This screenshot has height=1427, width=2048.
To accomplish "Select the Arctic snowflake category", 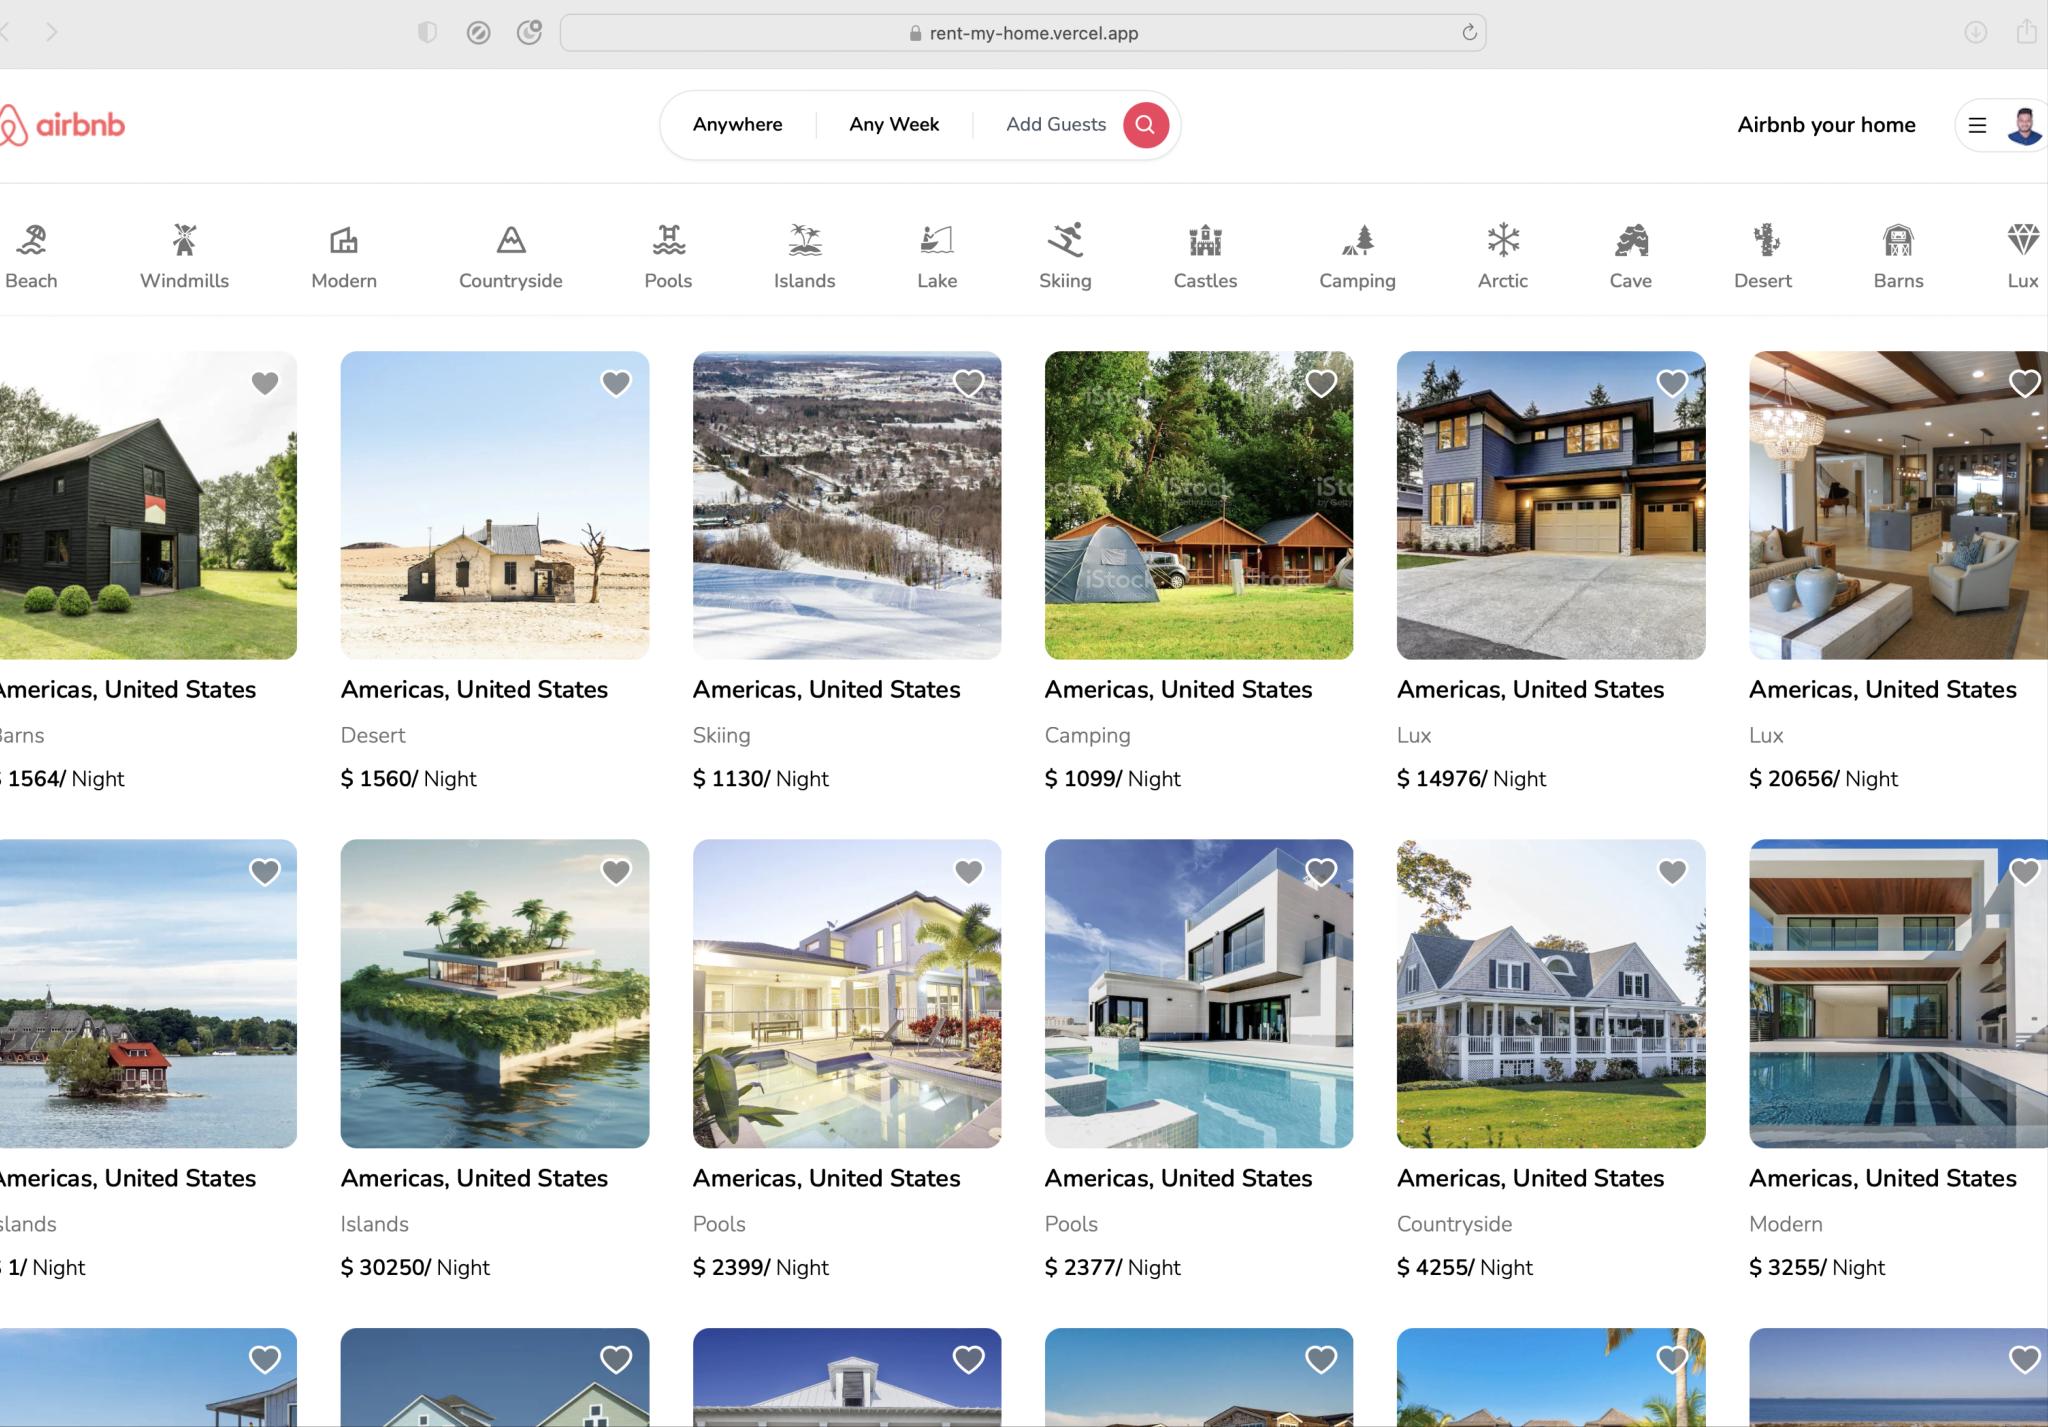I will [x=1502, y=241].
